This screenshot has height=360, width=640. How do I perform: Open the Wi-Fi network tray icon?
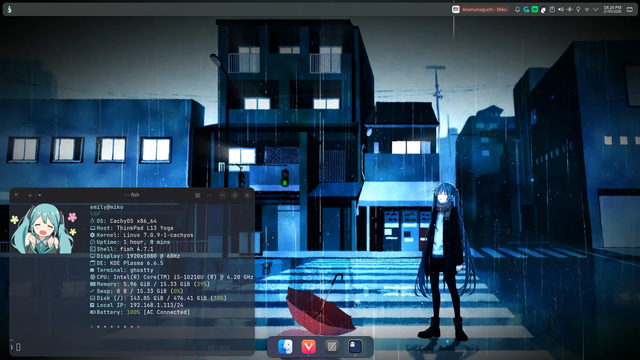pos(587,9)
